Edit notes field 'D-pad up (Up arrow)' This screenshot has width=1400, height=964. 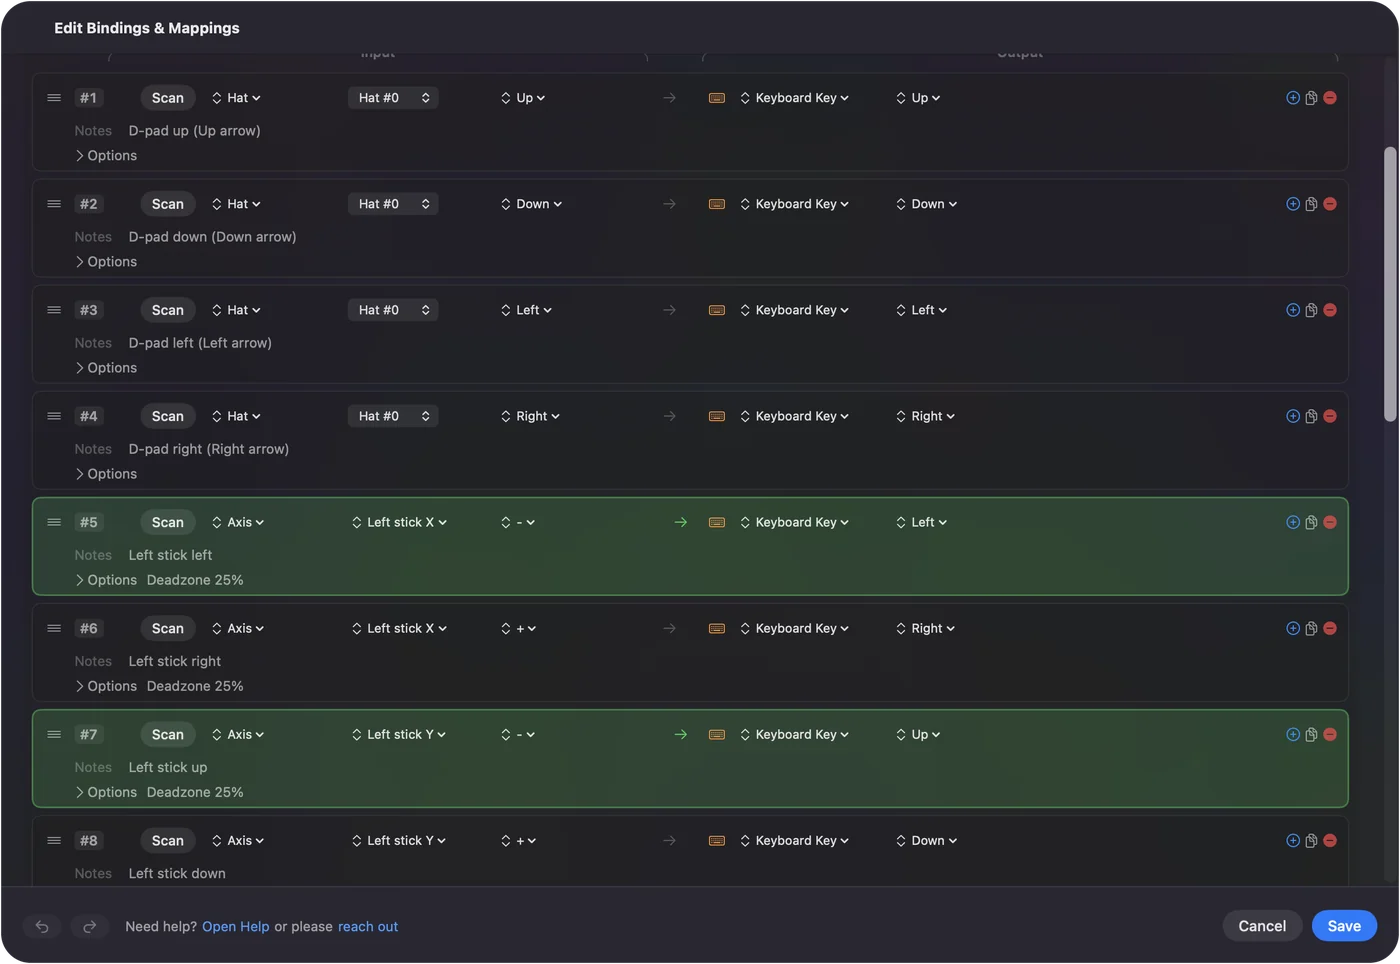click(x=195, y=131)
